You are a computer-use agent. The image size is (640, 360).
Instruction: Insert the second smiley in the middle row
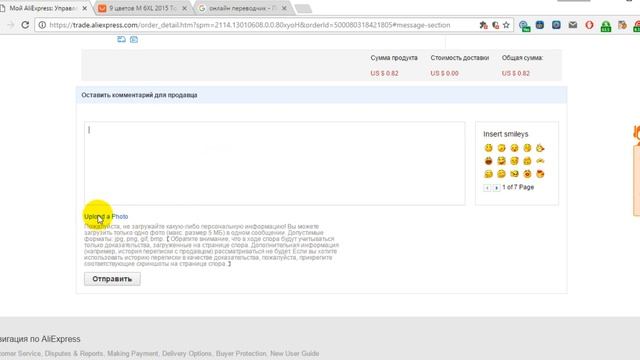point(501,161)
